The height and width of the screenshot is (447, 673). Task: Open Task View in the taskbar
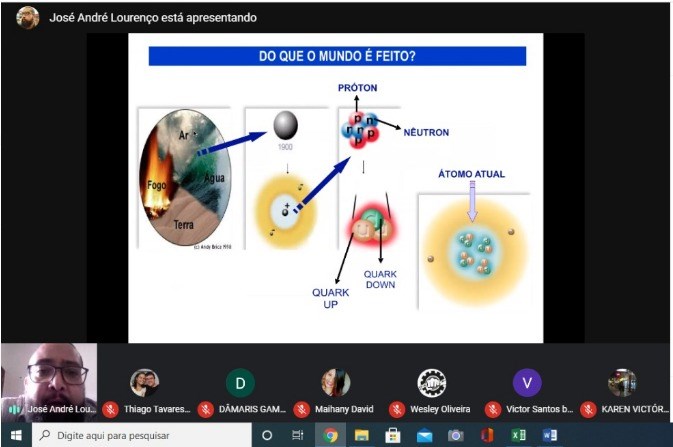[297, 436]
